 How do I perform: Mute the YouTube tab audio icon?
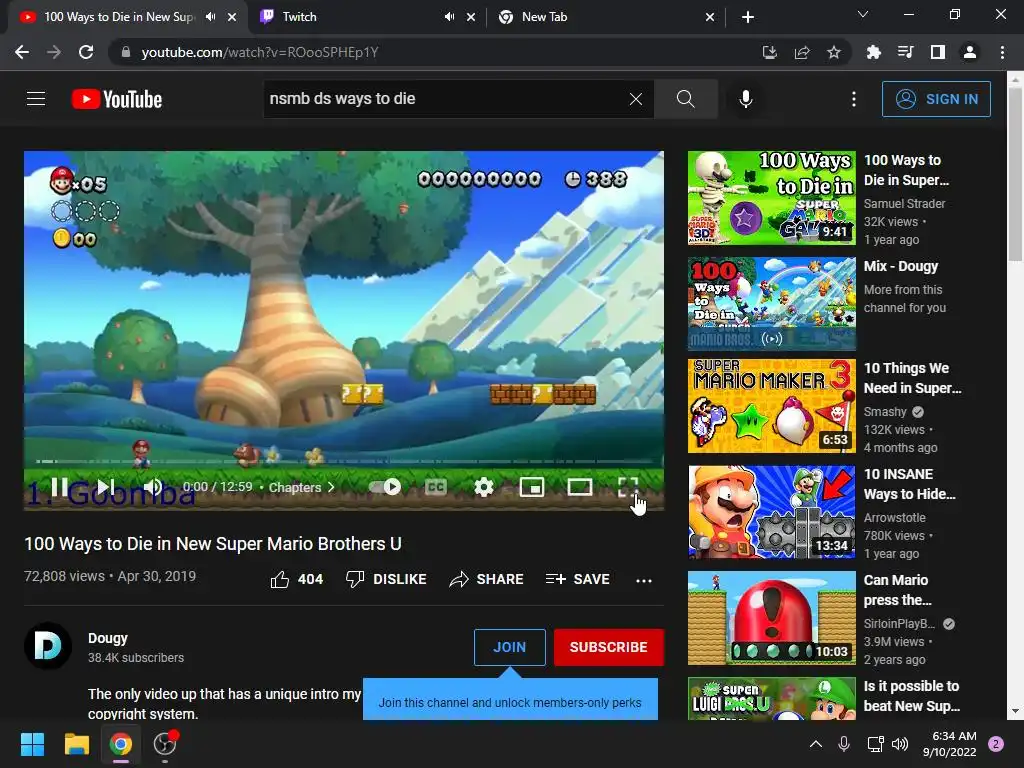point(210,17)
